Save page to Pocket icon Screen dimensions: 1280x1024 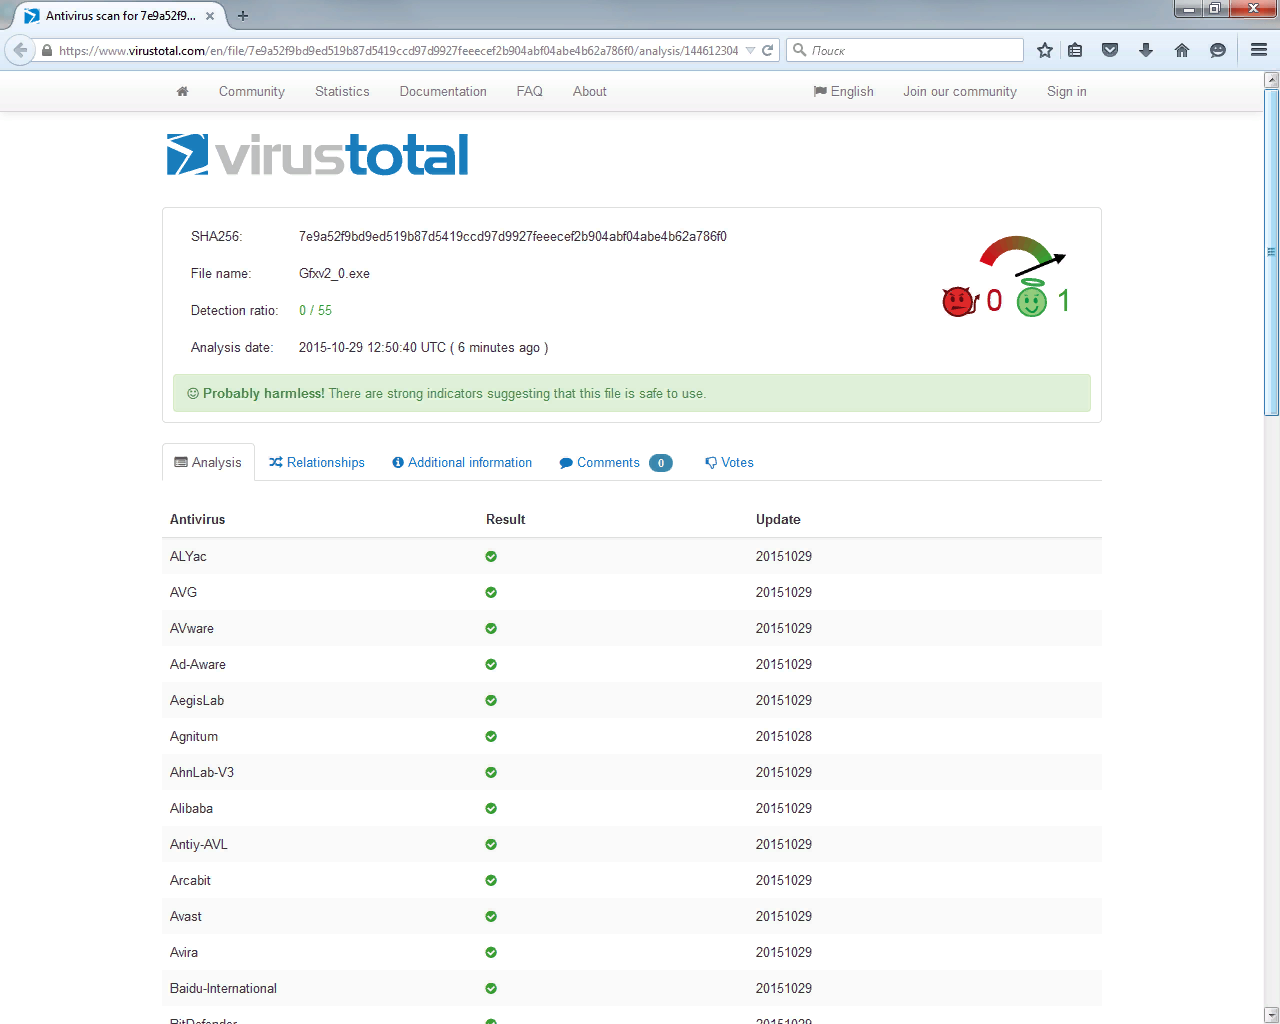(1110, 50)
